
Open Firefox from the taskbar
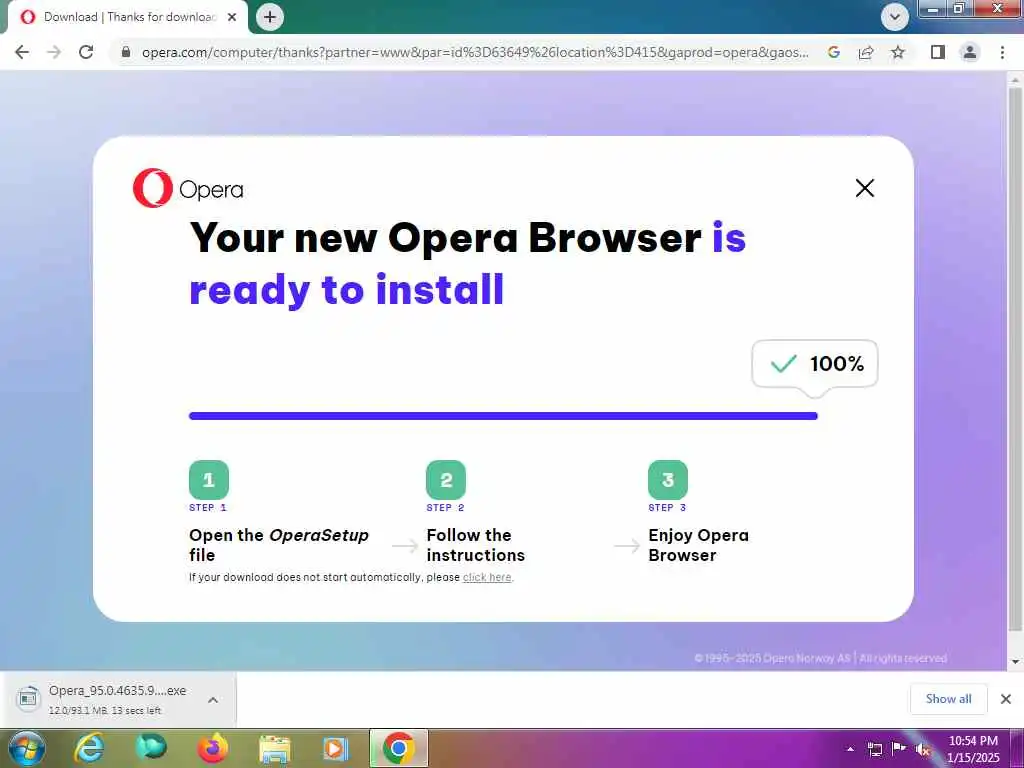point(214,748)
